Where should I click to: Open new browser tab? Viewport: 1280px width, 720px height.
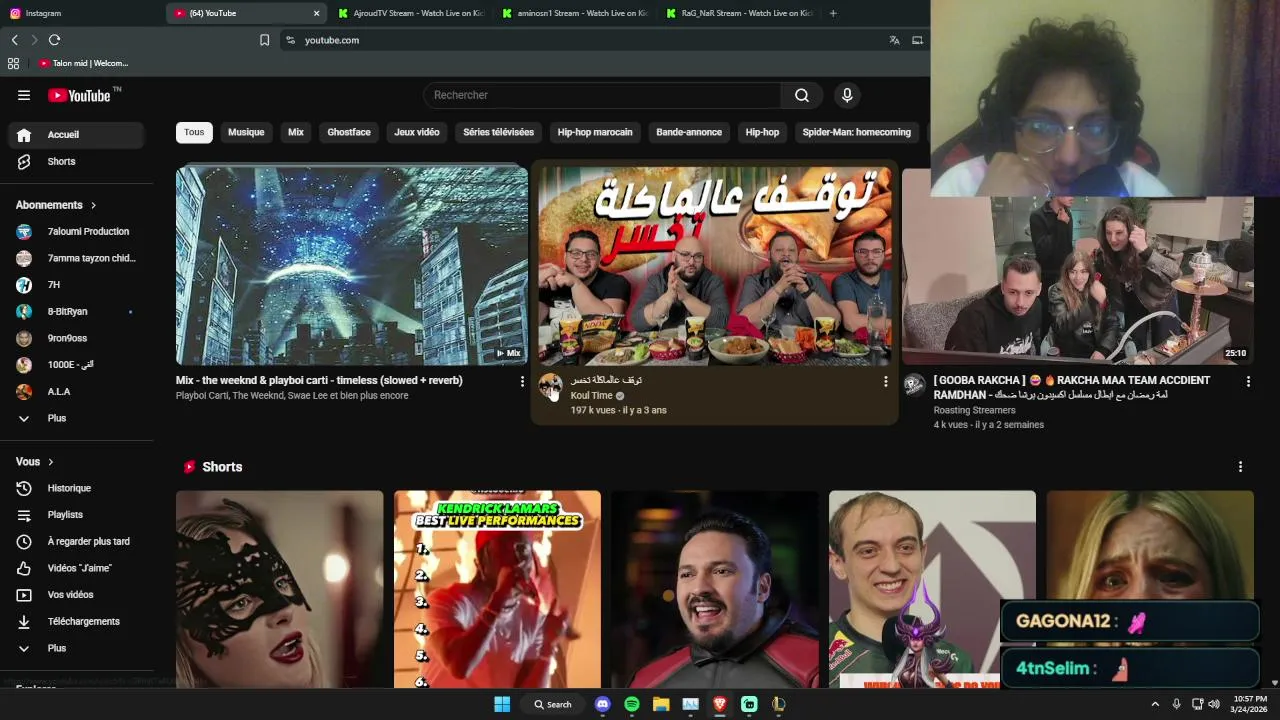pyautogui.click(x=833, y=13)
